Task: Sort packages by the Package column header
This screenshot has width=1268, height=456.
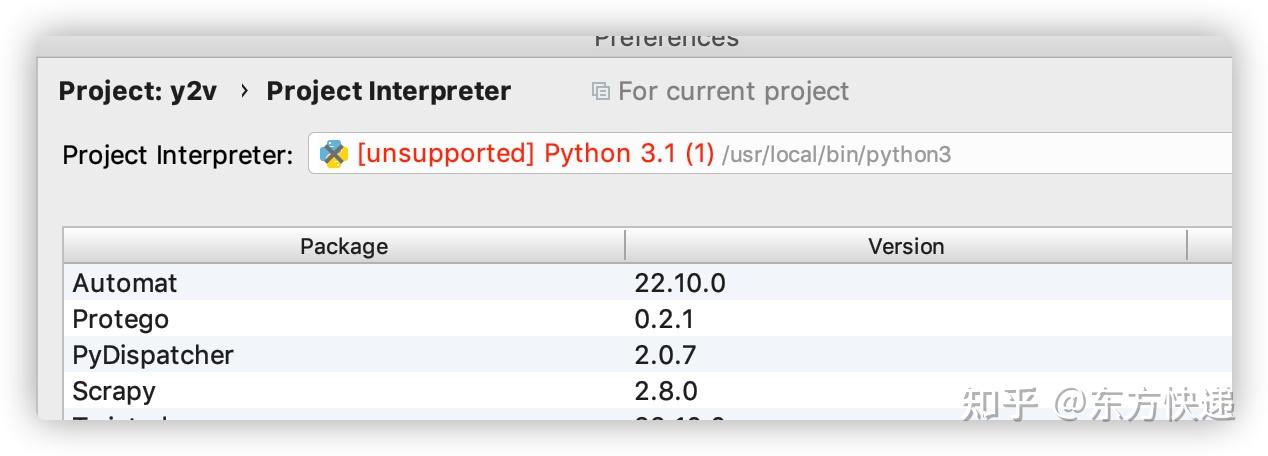Action: point(344,246)
